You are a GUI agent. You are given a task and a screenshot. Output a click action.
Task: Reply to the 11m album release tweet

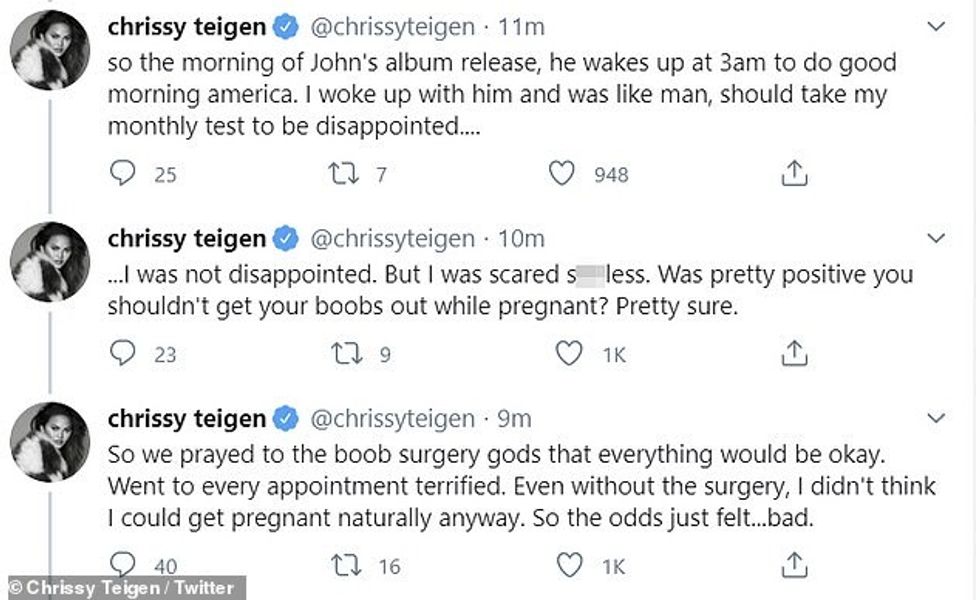tap(122, 174)
